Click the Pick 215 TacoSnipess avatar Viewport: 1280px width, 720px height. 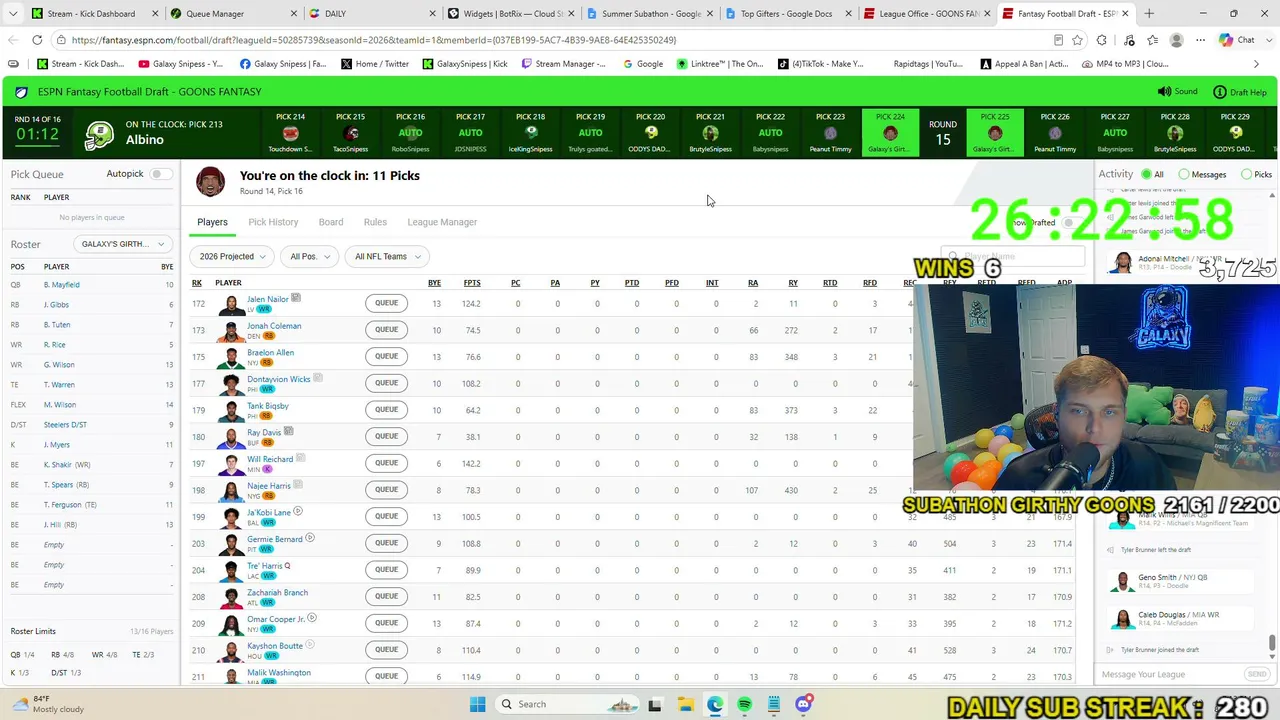click(351, 133)
